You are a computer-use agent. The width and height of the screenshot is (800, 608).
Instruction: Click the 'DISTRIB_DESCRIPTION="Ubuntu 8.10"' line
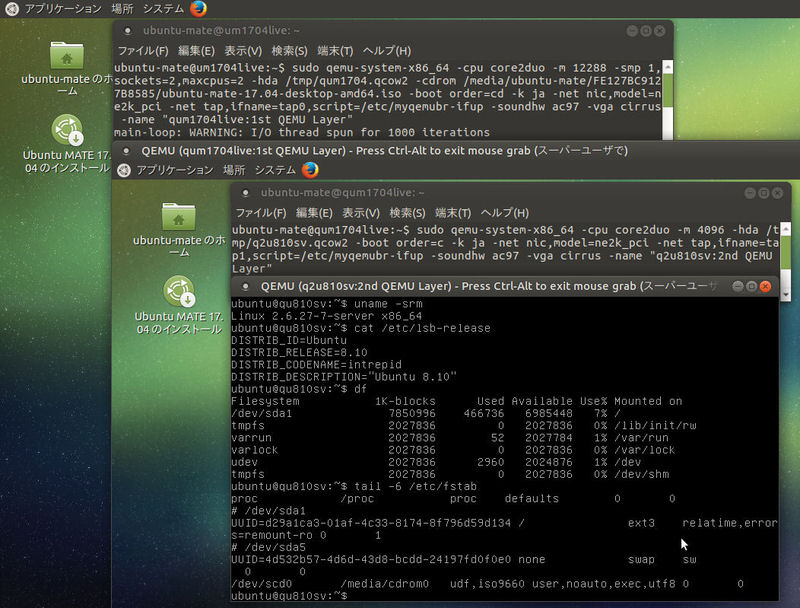click(344, 377)
